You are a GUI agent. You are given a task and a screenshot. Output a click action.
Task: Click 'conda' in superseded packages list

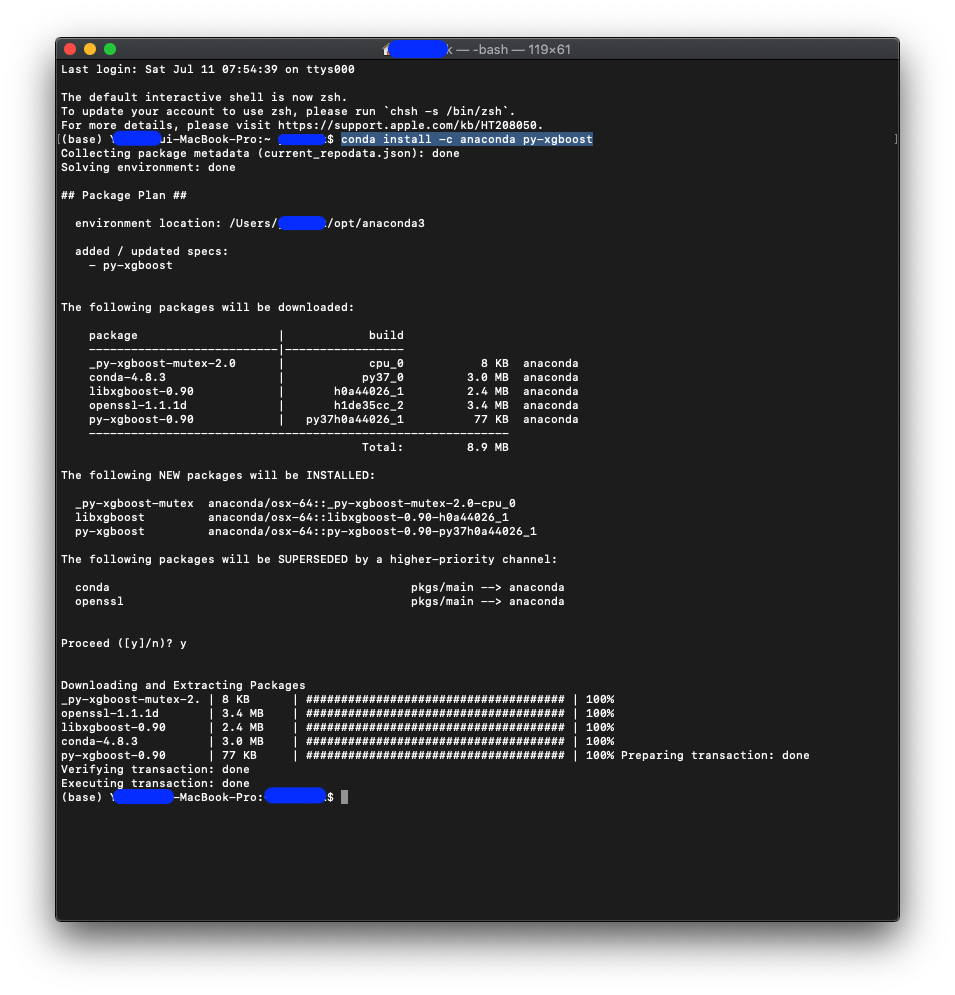(92, 587)
